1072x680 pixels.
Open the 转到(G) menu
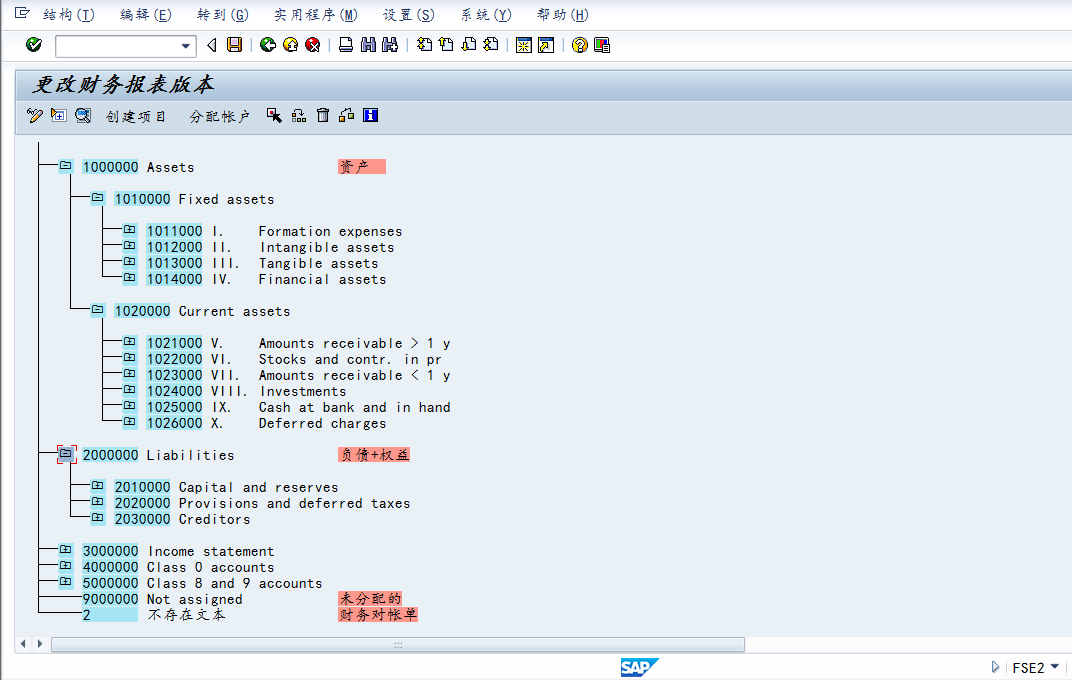[x=222, y=14]
